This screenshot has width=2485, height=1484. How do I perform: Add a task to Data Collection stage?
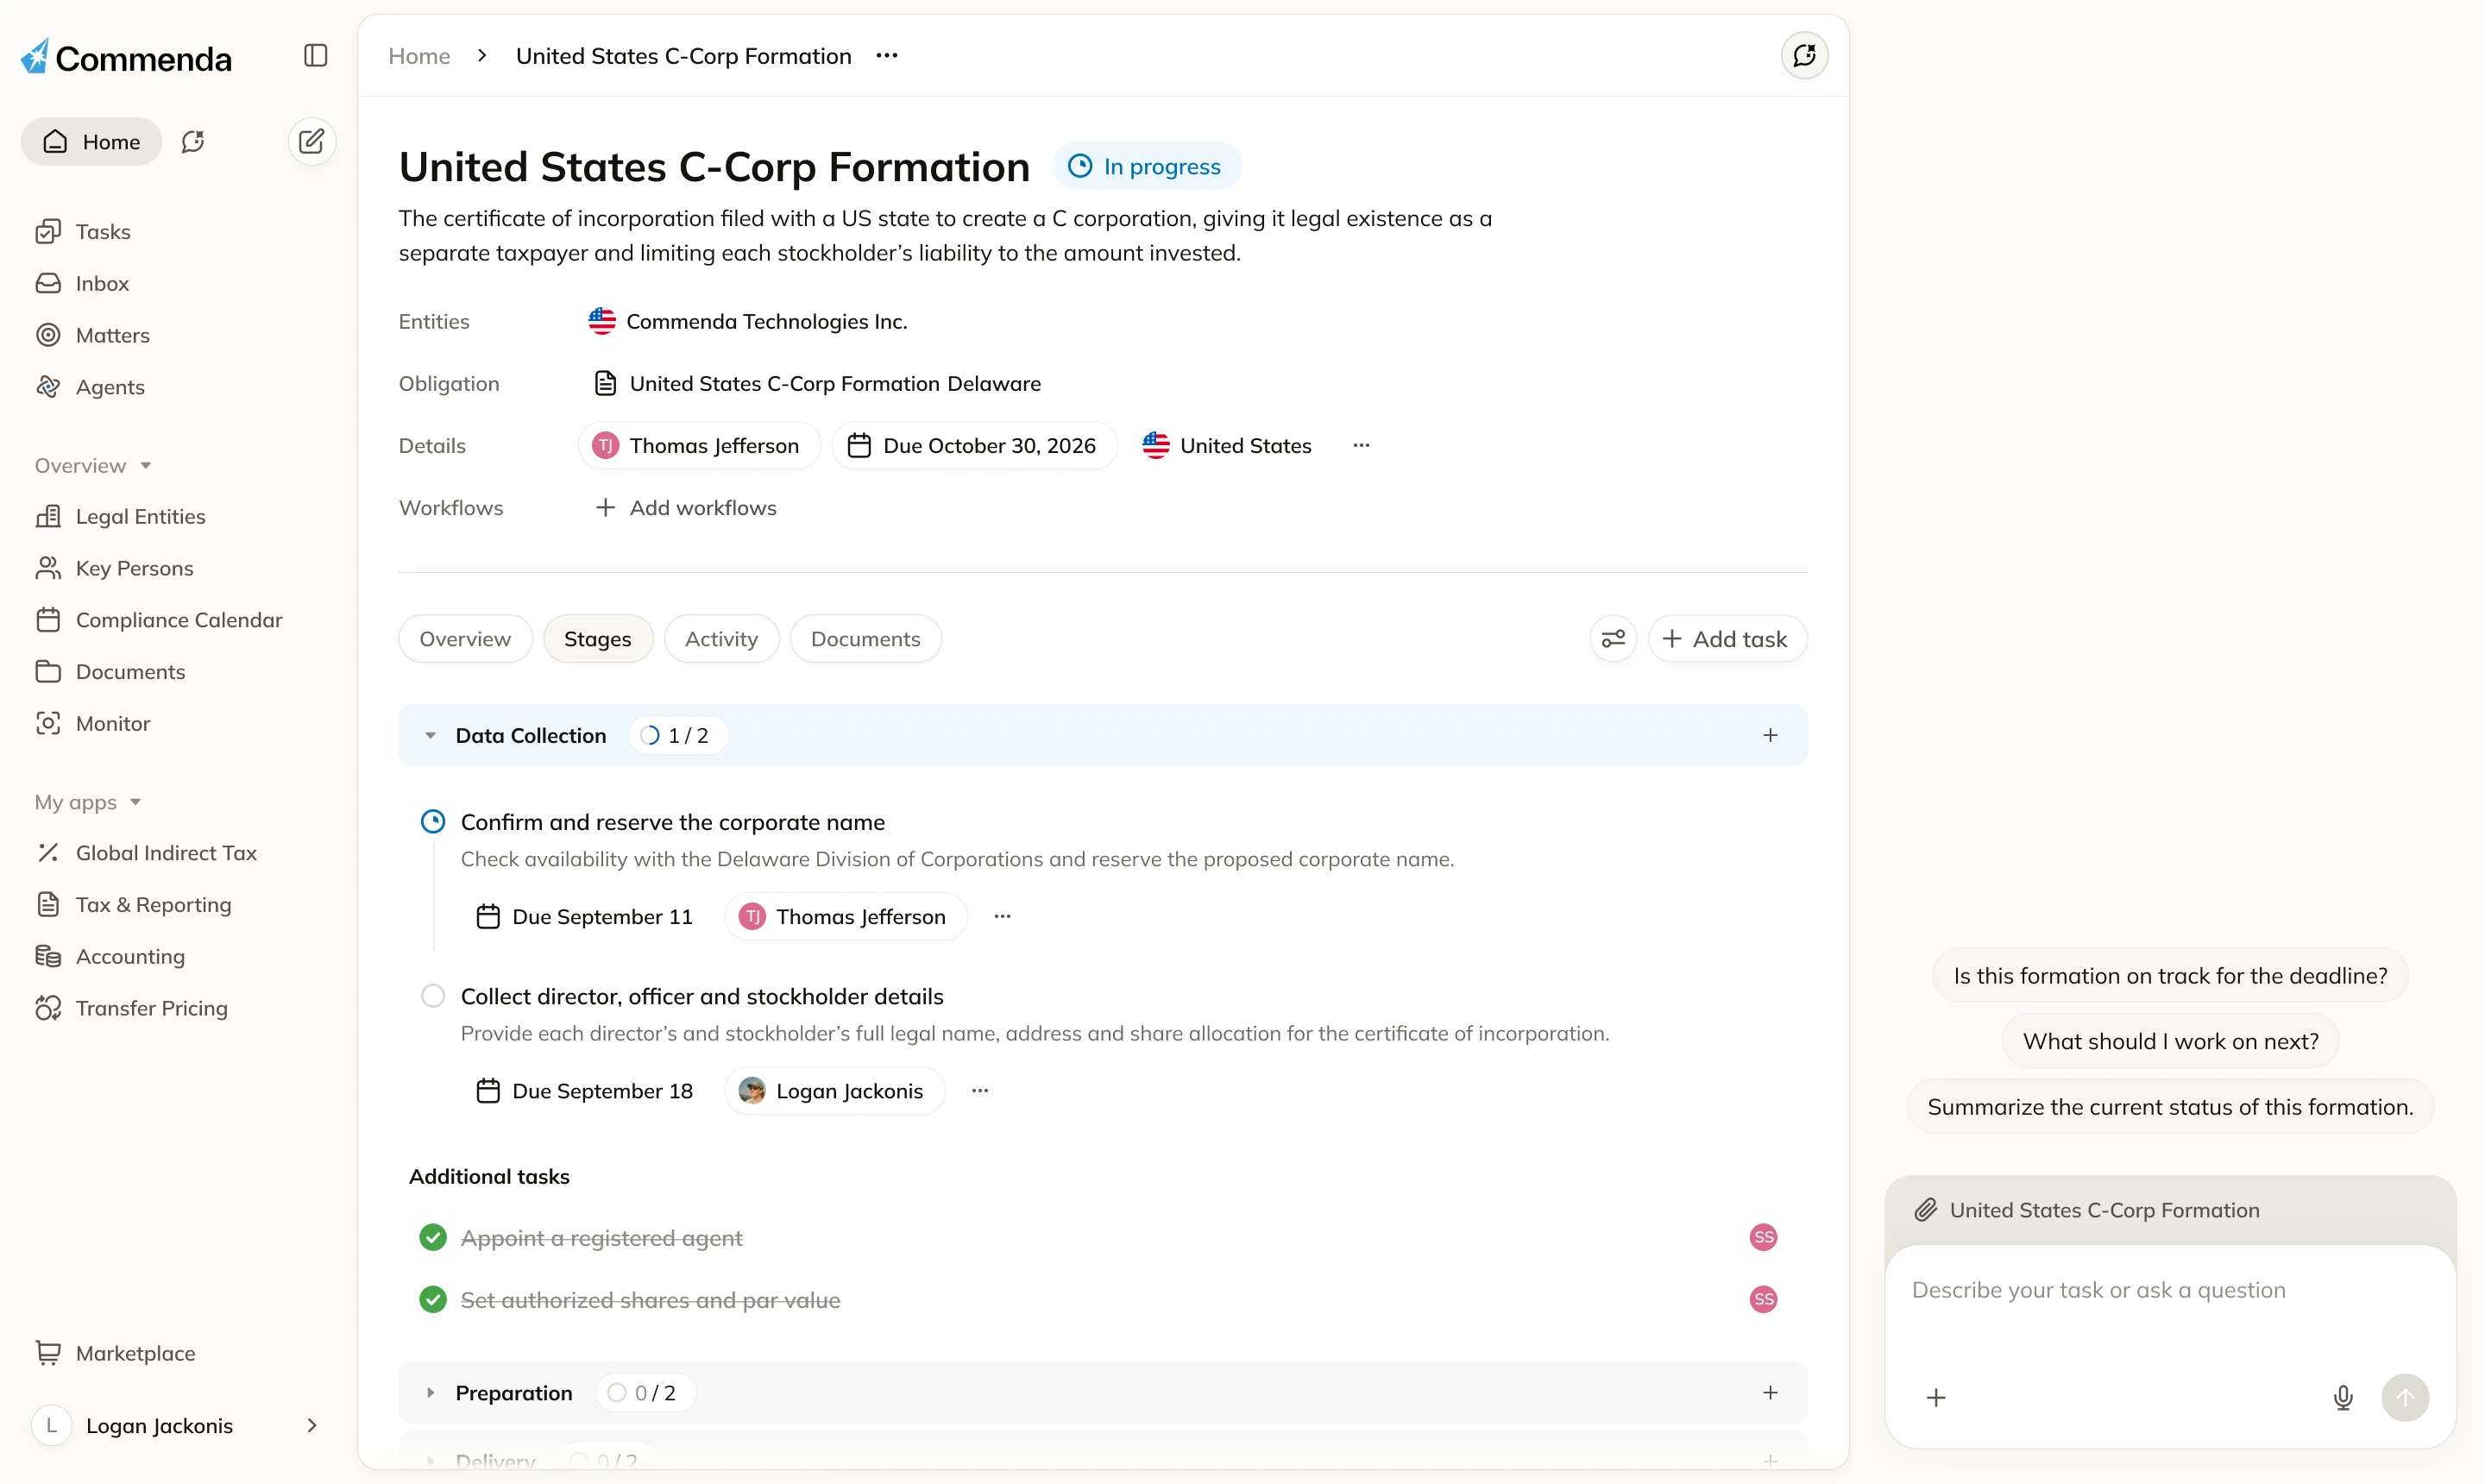1770,736
